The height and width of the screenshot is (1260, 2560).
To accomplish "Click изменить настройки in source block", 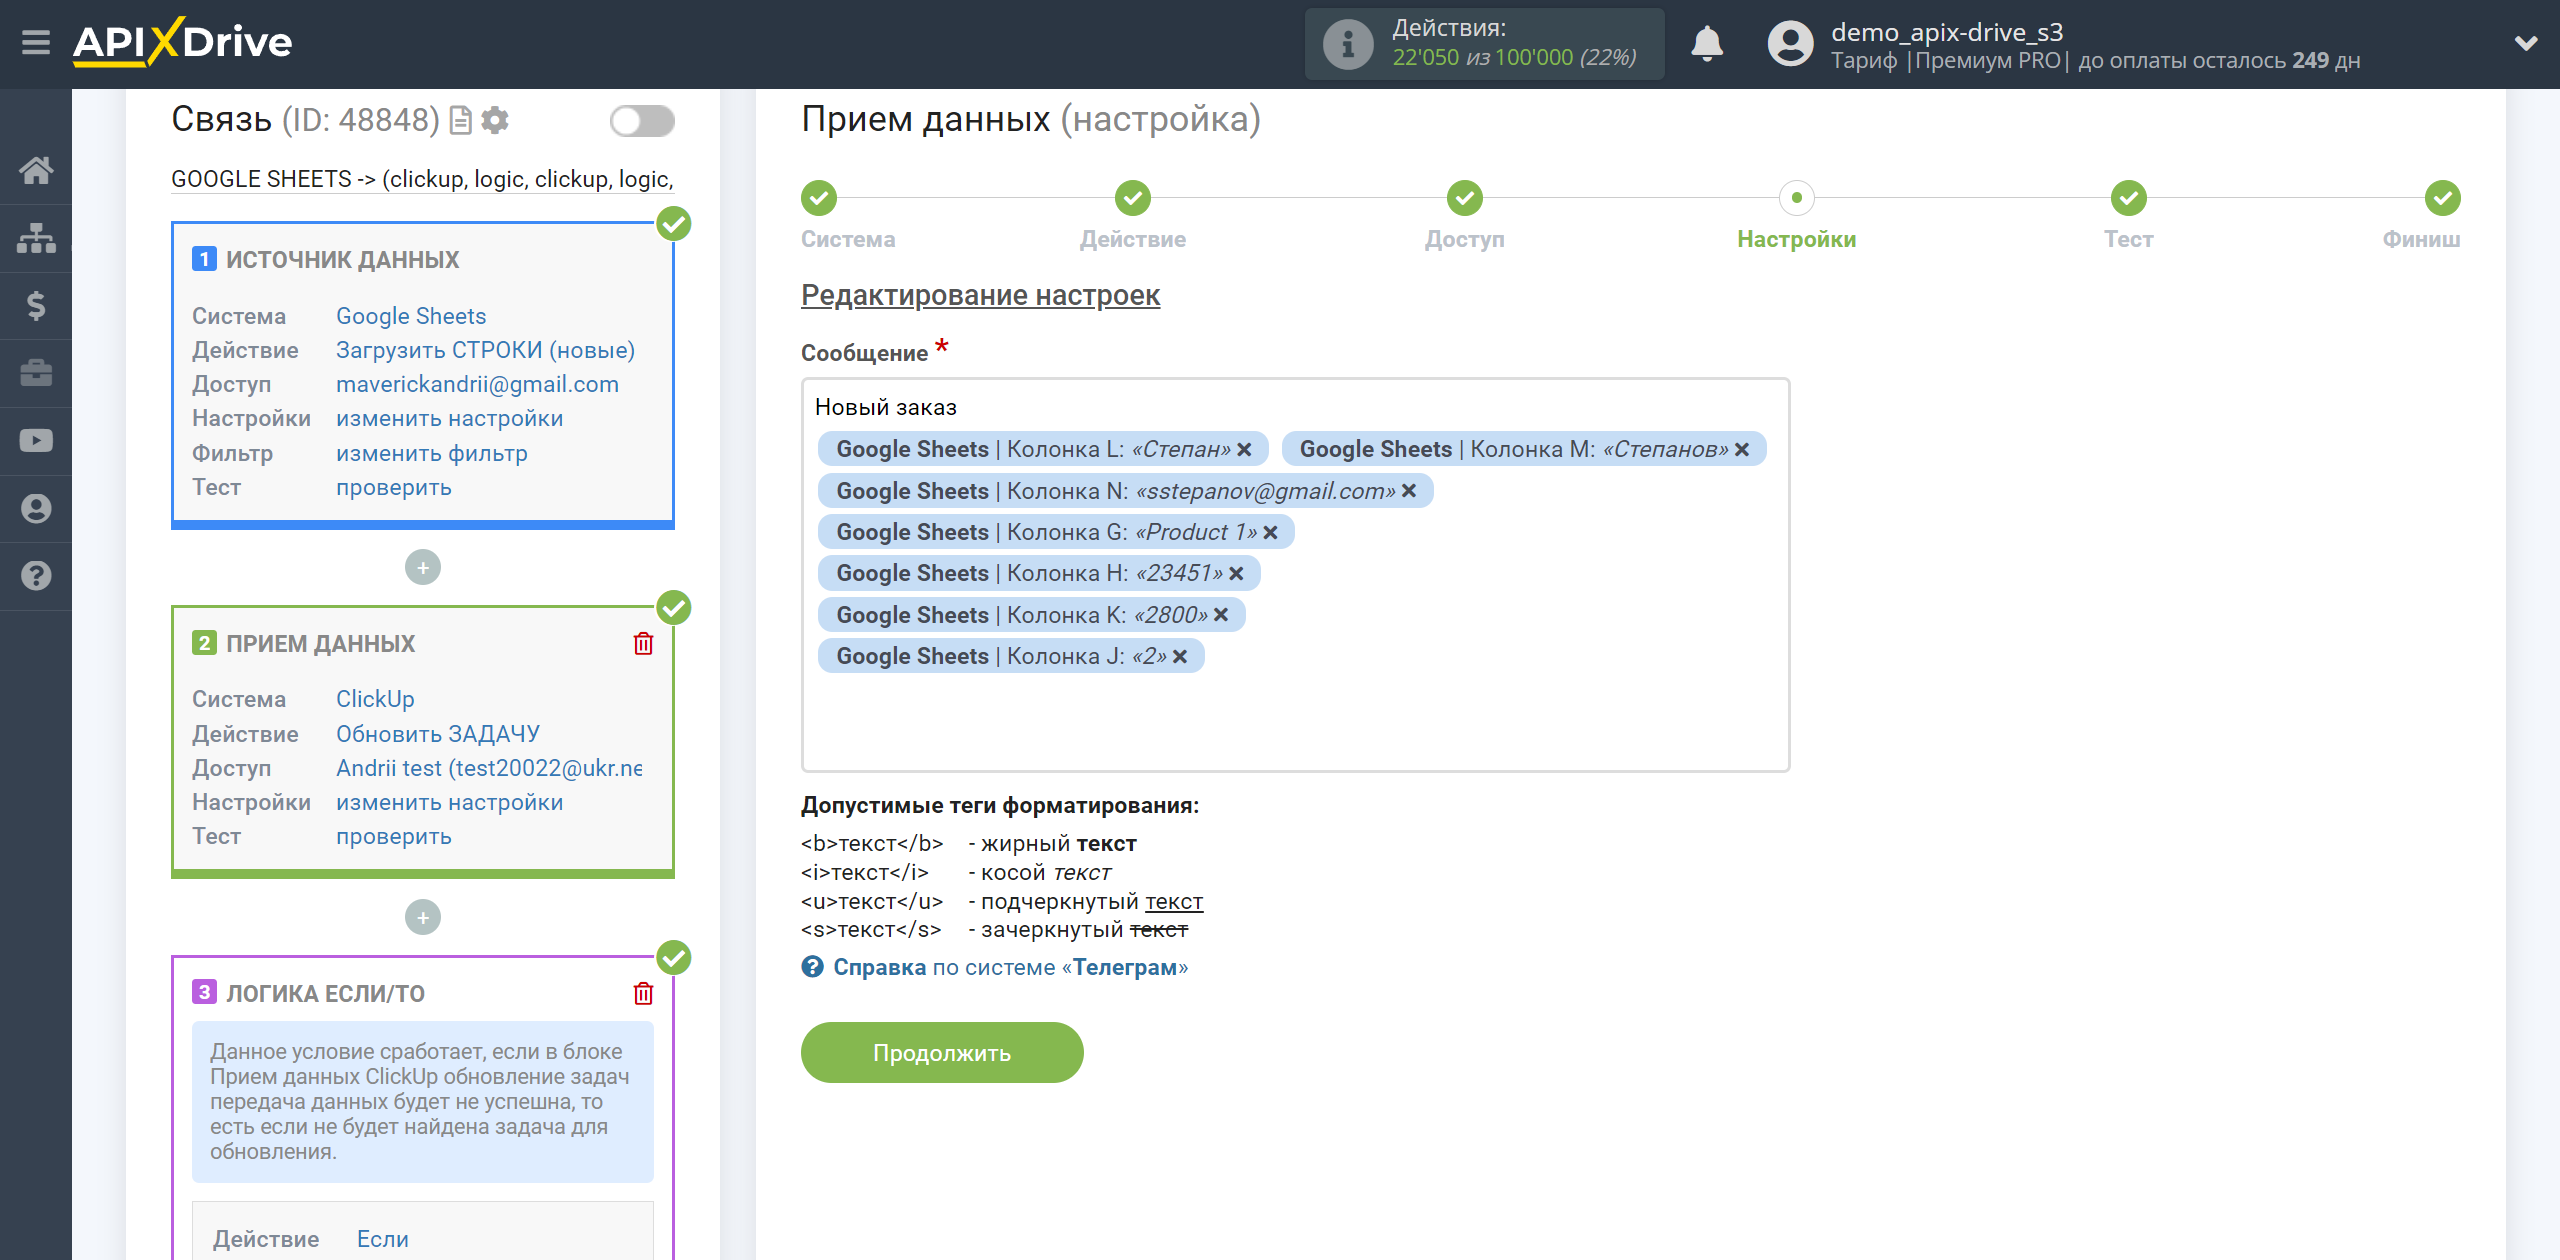I will click(x=450, y=419).
